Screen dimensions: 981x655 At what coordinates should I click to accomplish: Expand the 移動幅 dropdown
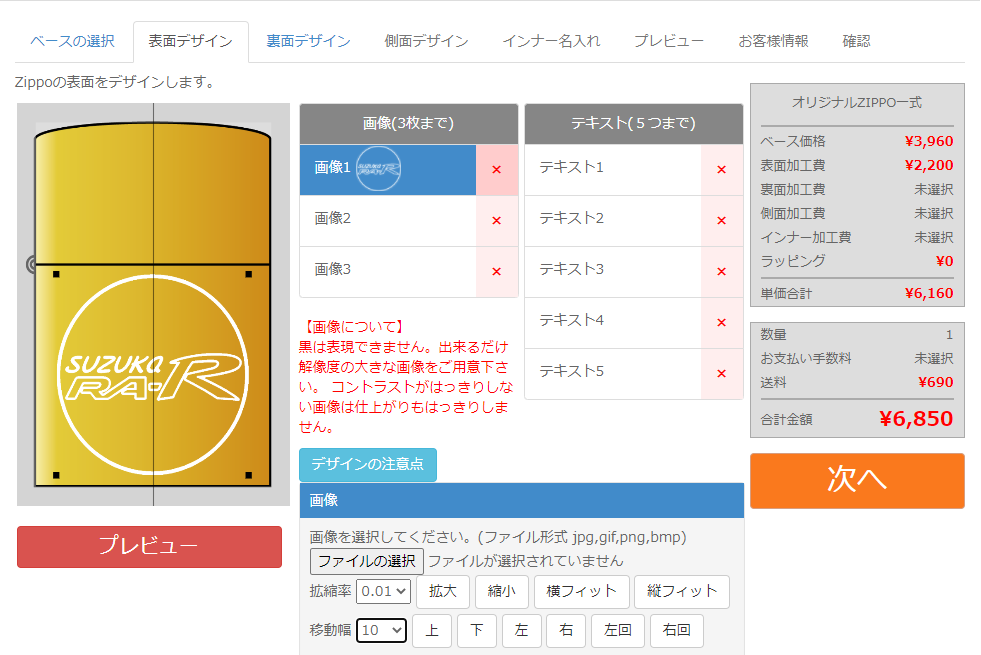pos(381,630)
